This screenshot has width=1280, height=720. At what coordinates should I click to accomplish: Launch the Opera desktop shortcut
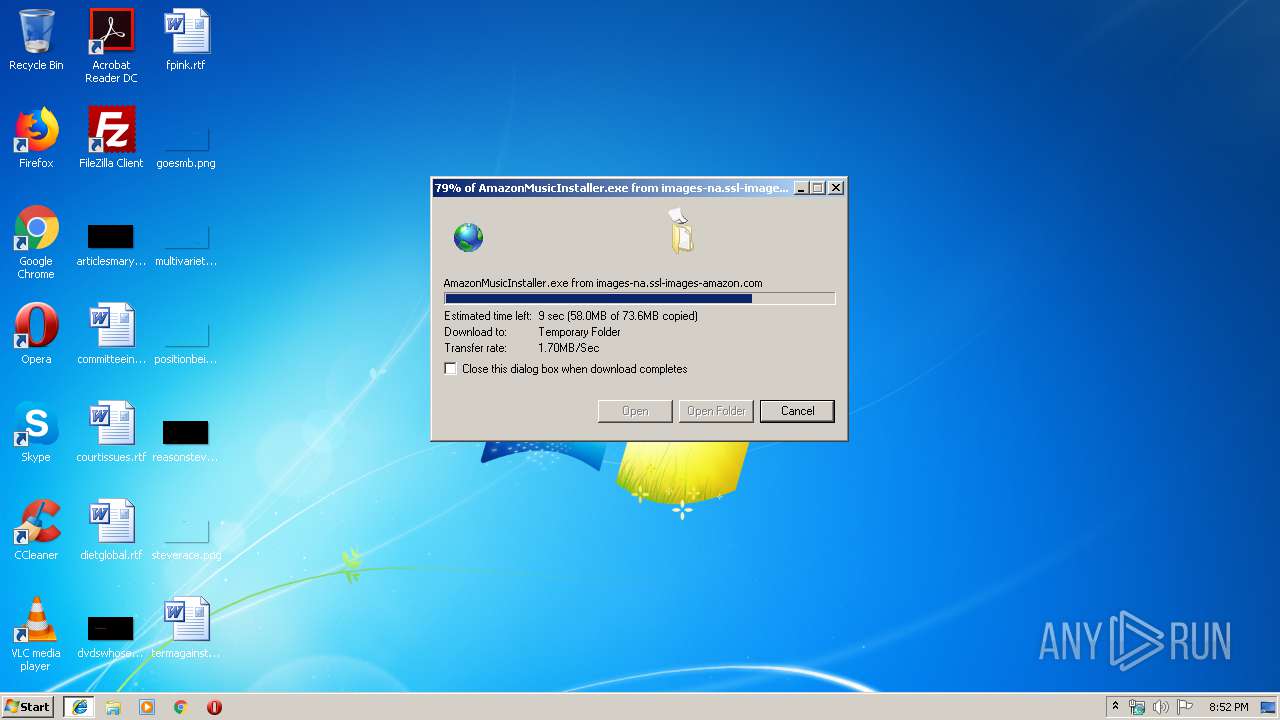pyautogui.click(x=36, y=334)
